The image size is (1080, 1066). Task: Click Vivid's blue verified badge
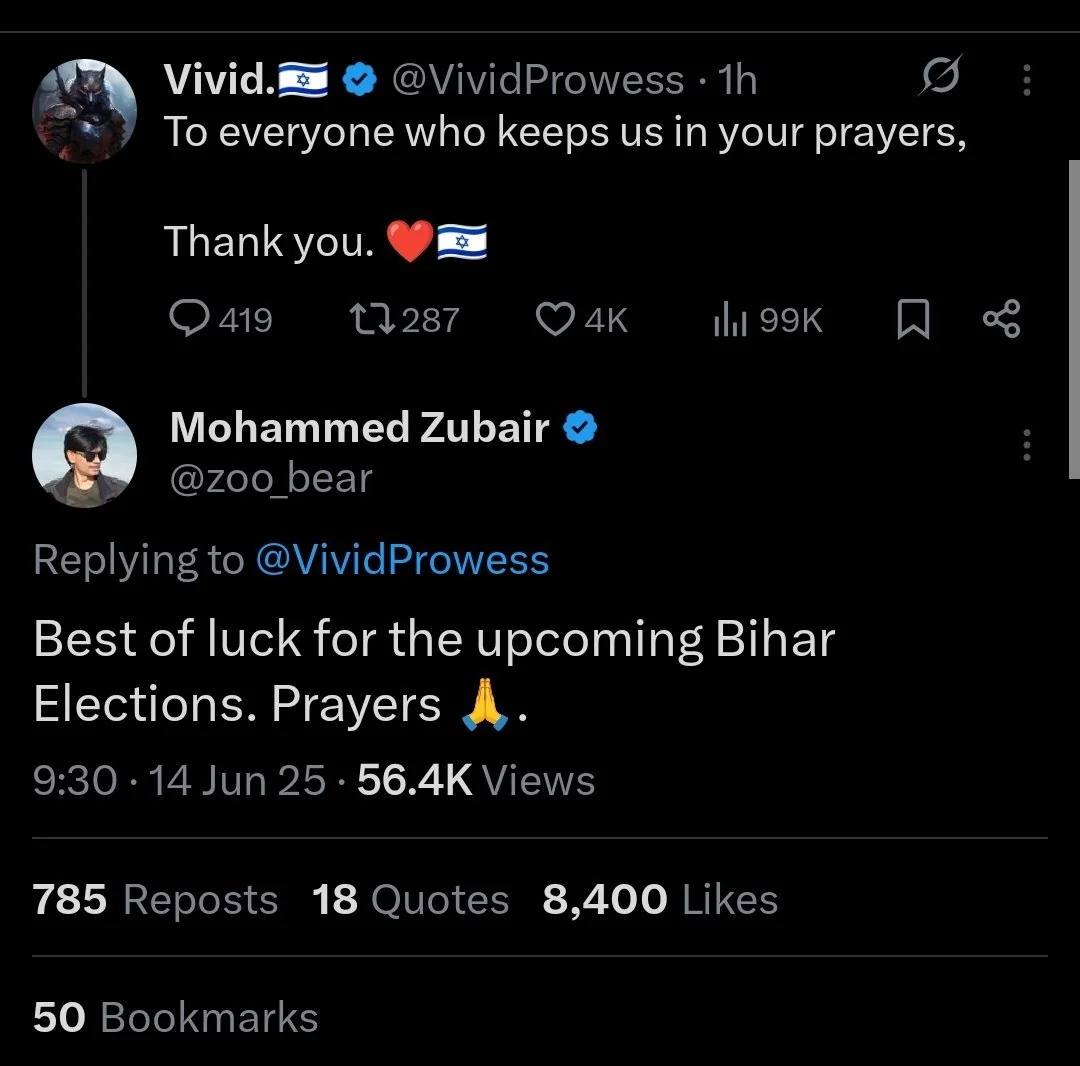pyautogui.click(x=359, y=80)
